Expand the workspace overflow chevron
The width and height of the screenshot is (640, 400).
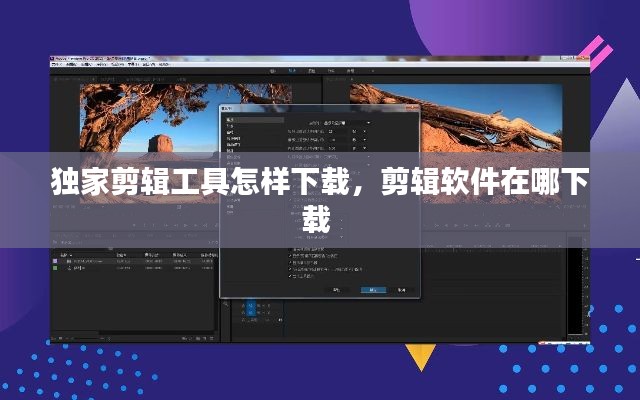click(x=372, y=71)
